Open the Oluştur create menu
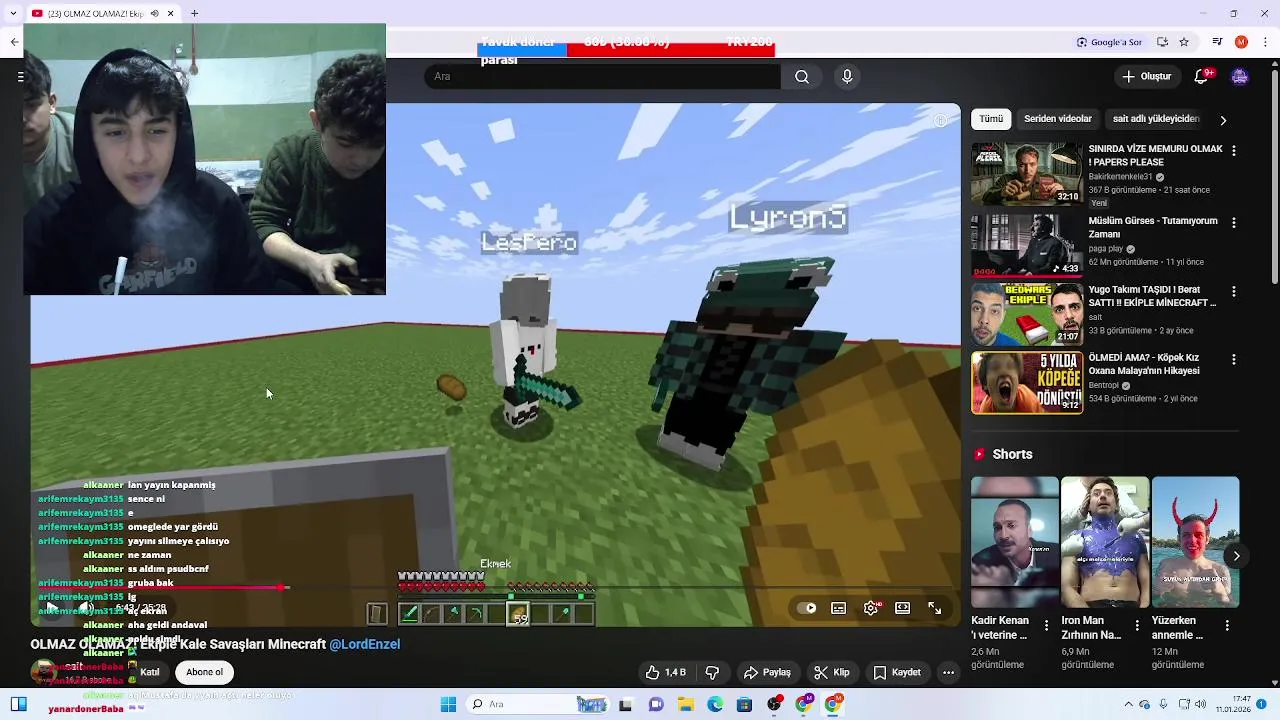 click(x=1146, y=76)
